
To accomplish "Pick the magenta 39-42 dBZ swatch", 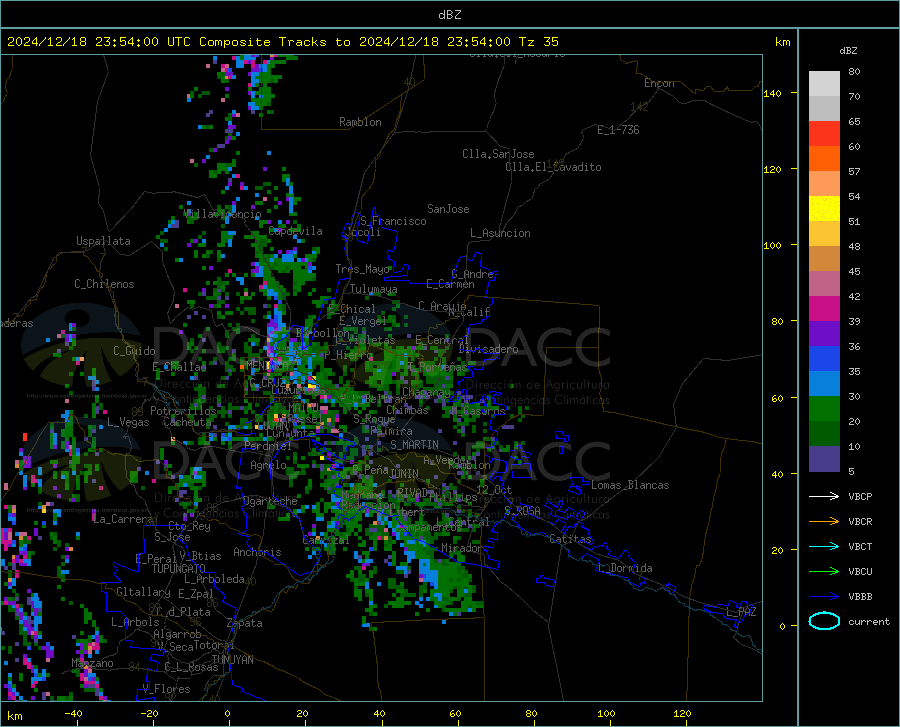I will (x=824, y=309).
